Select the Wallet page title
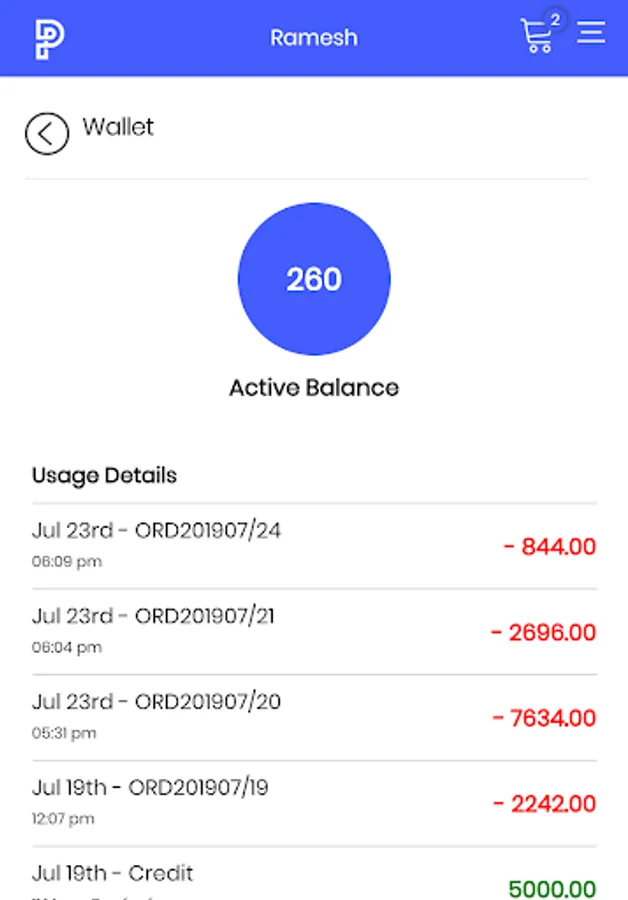The width and height of the screenshot is (628, 900). pyautogui.click(x=118, y=127)
